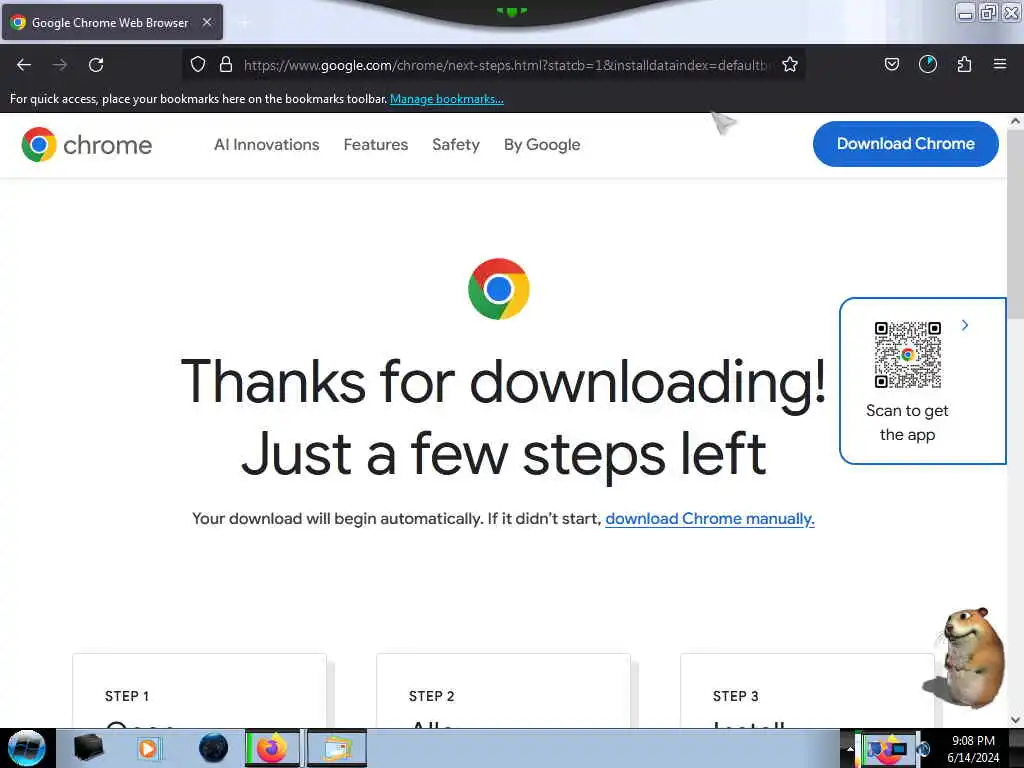Click the Chrome logo in site header
This screenshot has width=1024, height=768.
[x=86, y=144]
